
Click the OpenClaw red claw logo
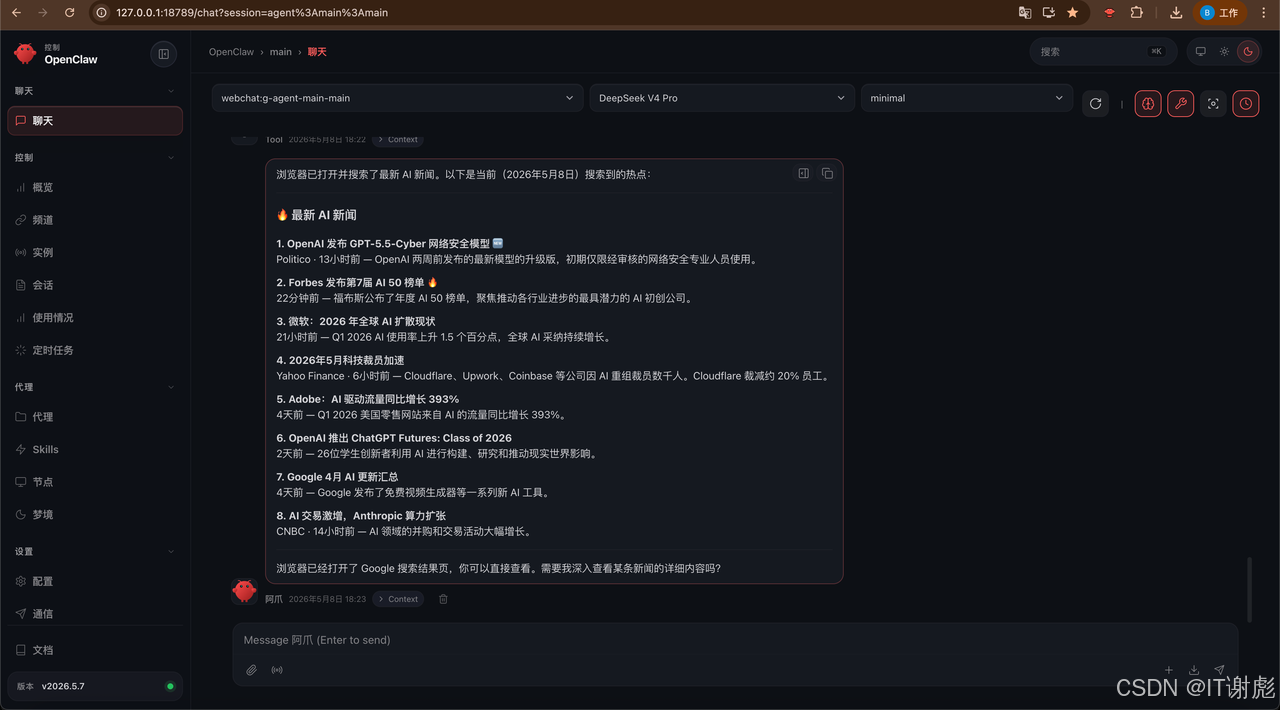coord(25,54)
